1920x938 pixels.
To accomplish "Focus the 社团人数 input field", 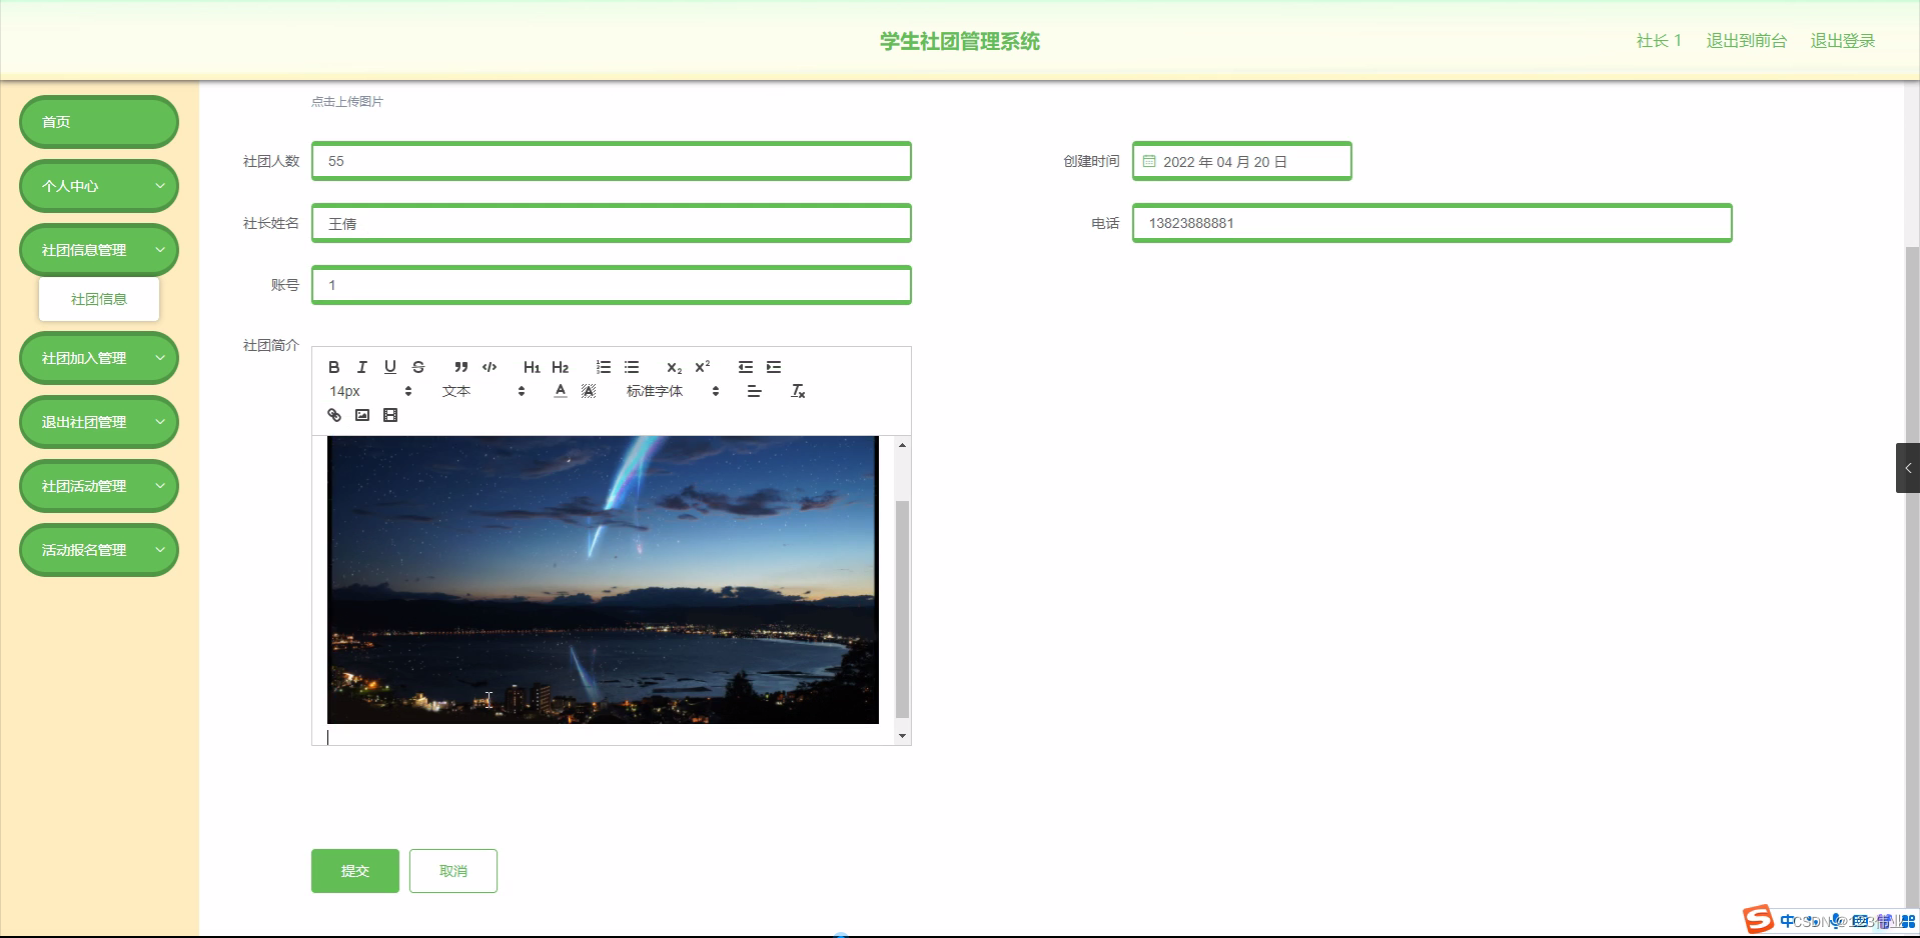I will point(611,161).
